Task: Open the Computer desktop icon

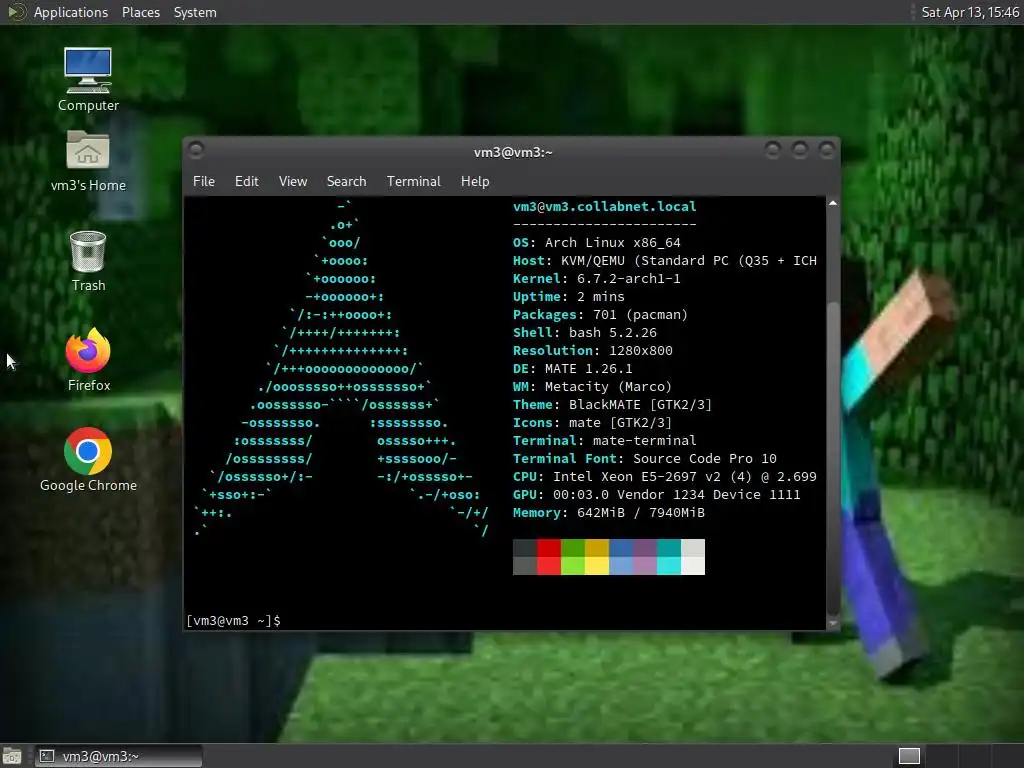Action: point(88,79)
